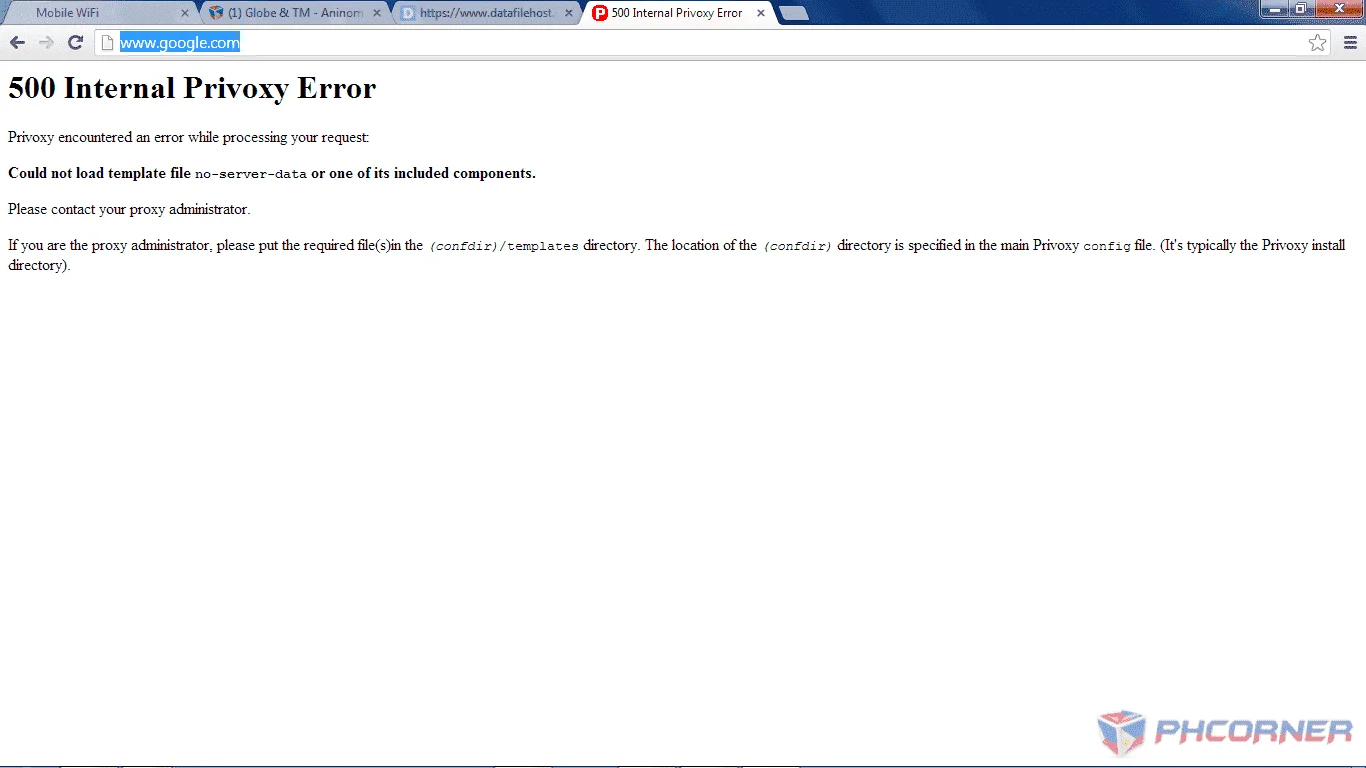This screenshot has height=768, width=1366.
Task: Close the Mobile WiFi tab
Action: click(x=184, y=13)
